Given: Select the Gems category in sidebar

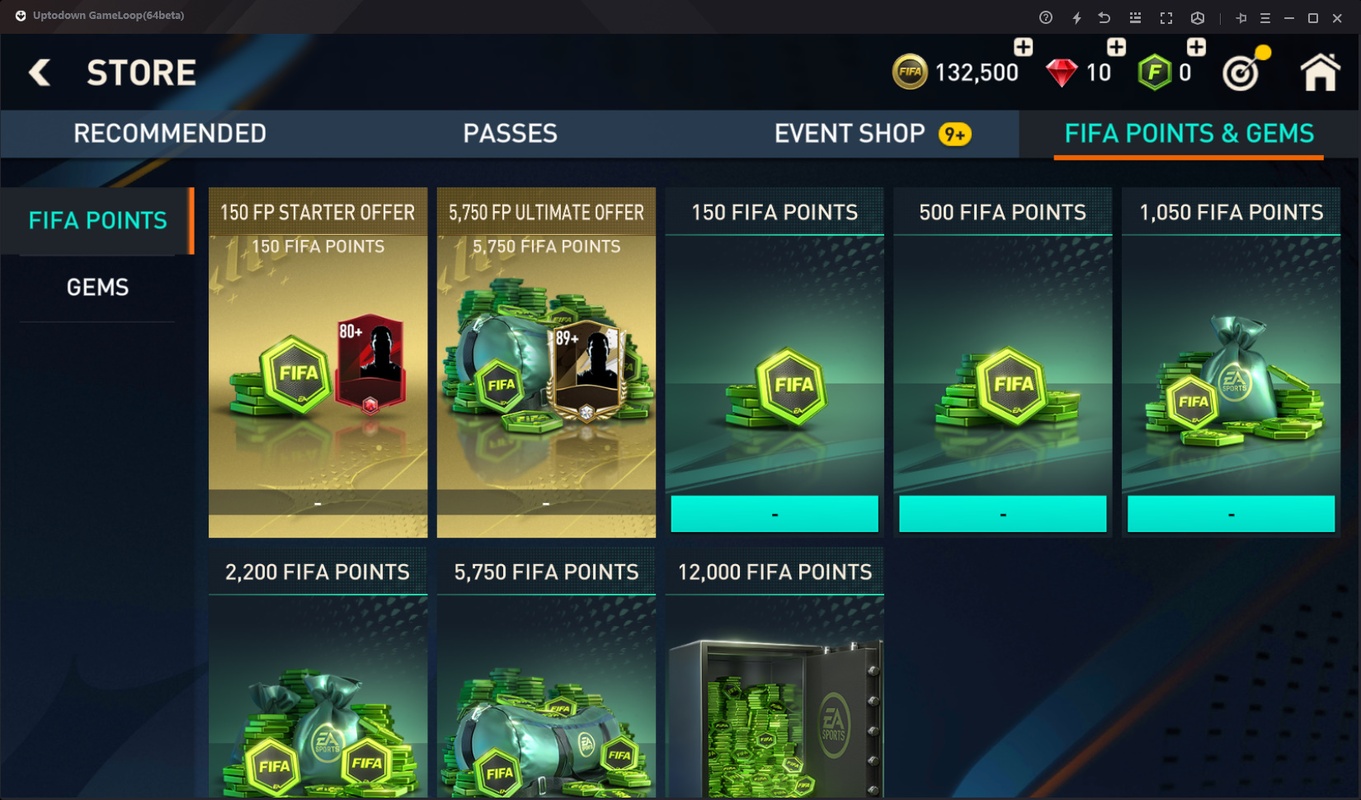Looking at the screenshot, I should tap(97, 288).
